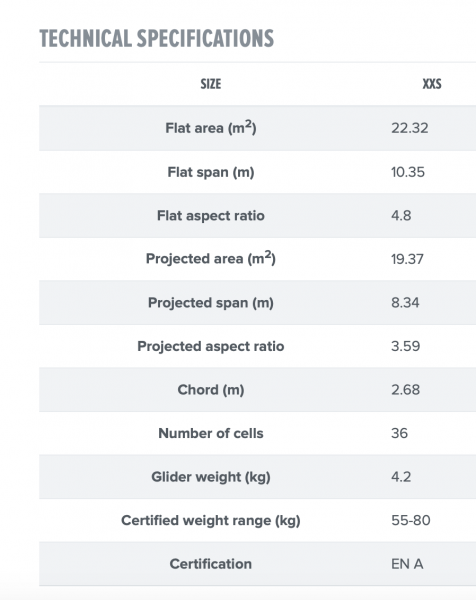Screen dimensions: 476x600
Task: Select the projected span value 8.34
Action: 405,303
